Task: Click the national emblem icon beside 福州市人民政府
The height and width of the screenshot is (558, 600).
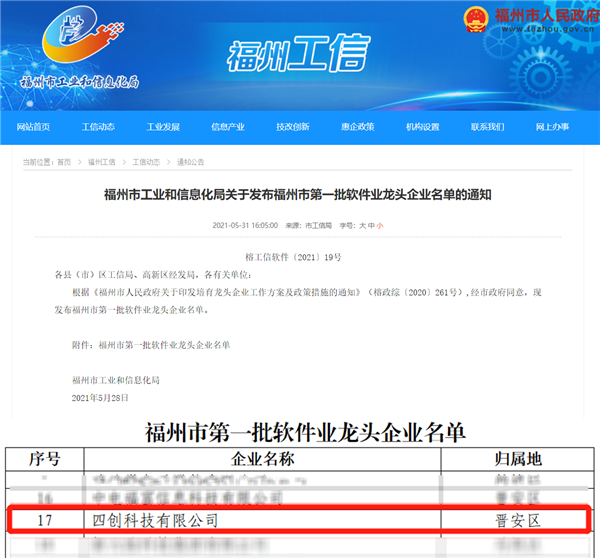Action: tap(476, 19)
